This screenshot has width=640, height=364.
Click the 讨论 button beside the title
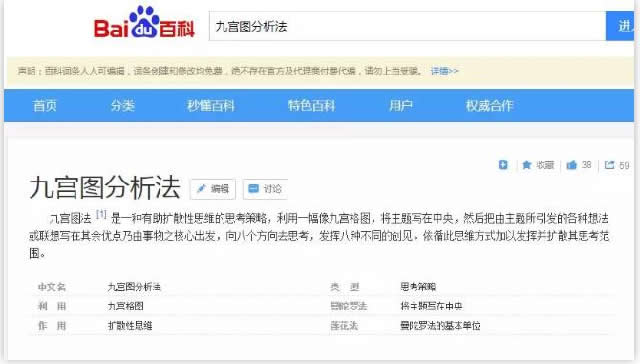click(265, 189)
